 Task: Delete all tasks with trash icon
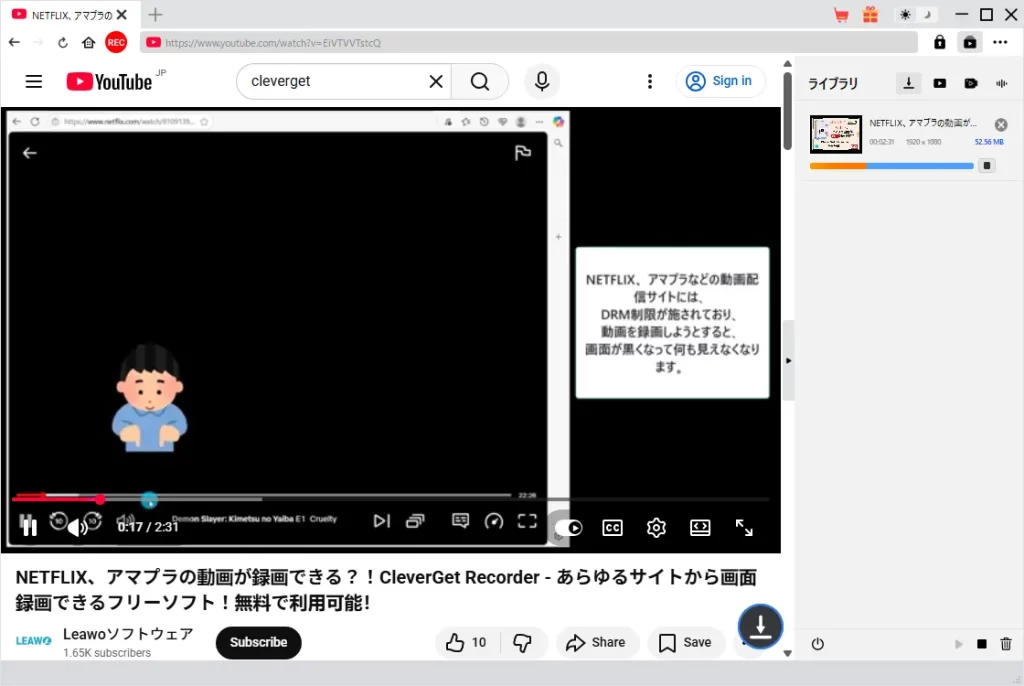pos(1006,645)
